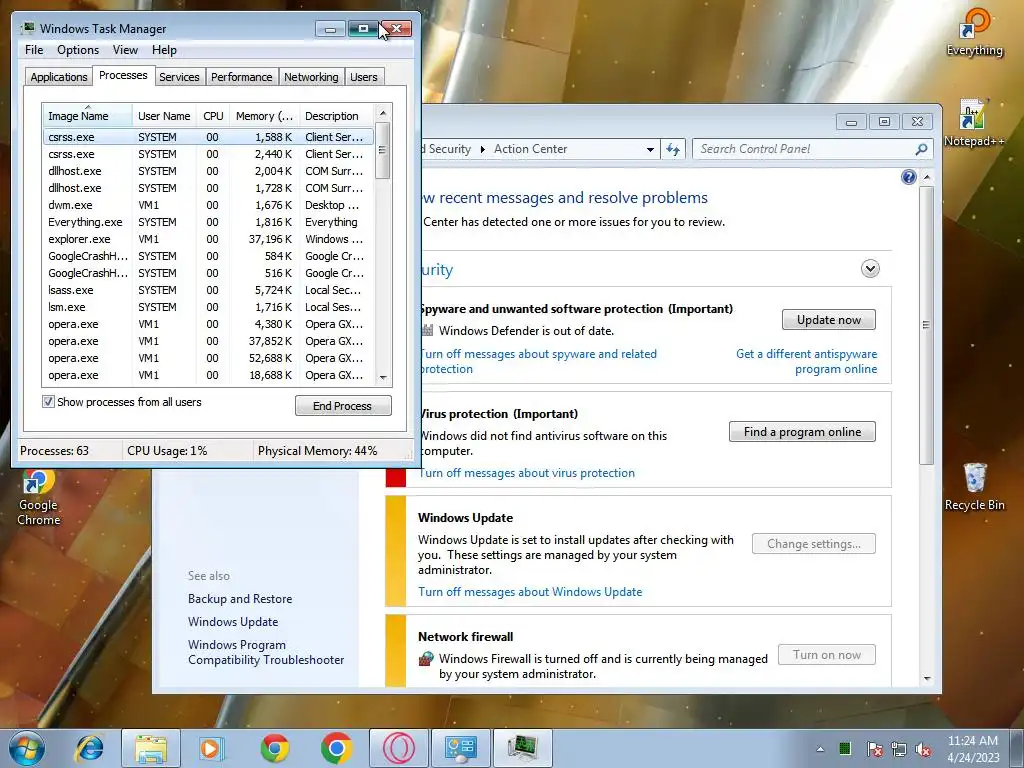Collapse the Security section chevron
This screenshot has height=768, width=1024.
[870, 269]
